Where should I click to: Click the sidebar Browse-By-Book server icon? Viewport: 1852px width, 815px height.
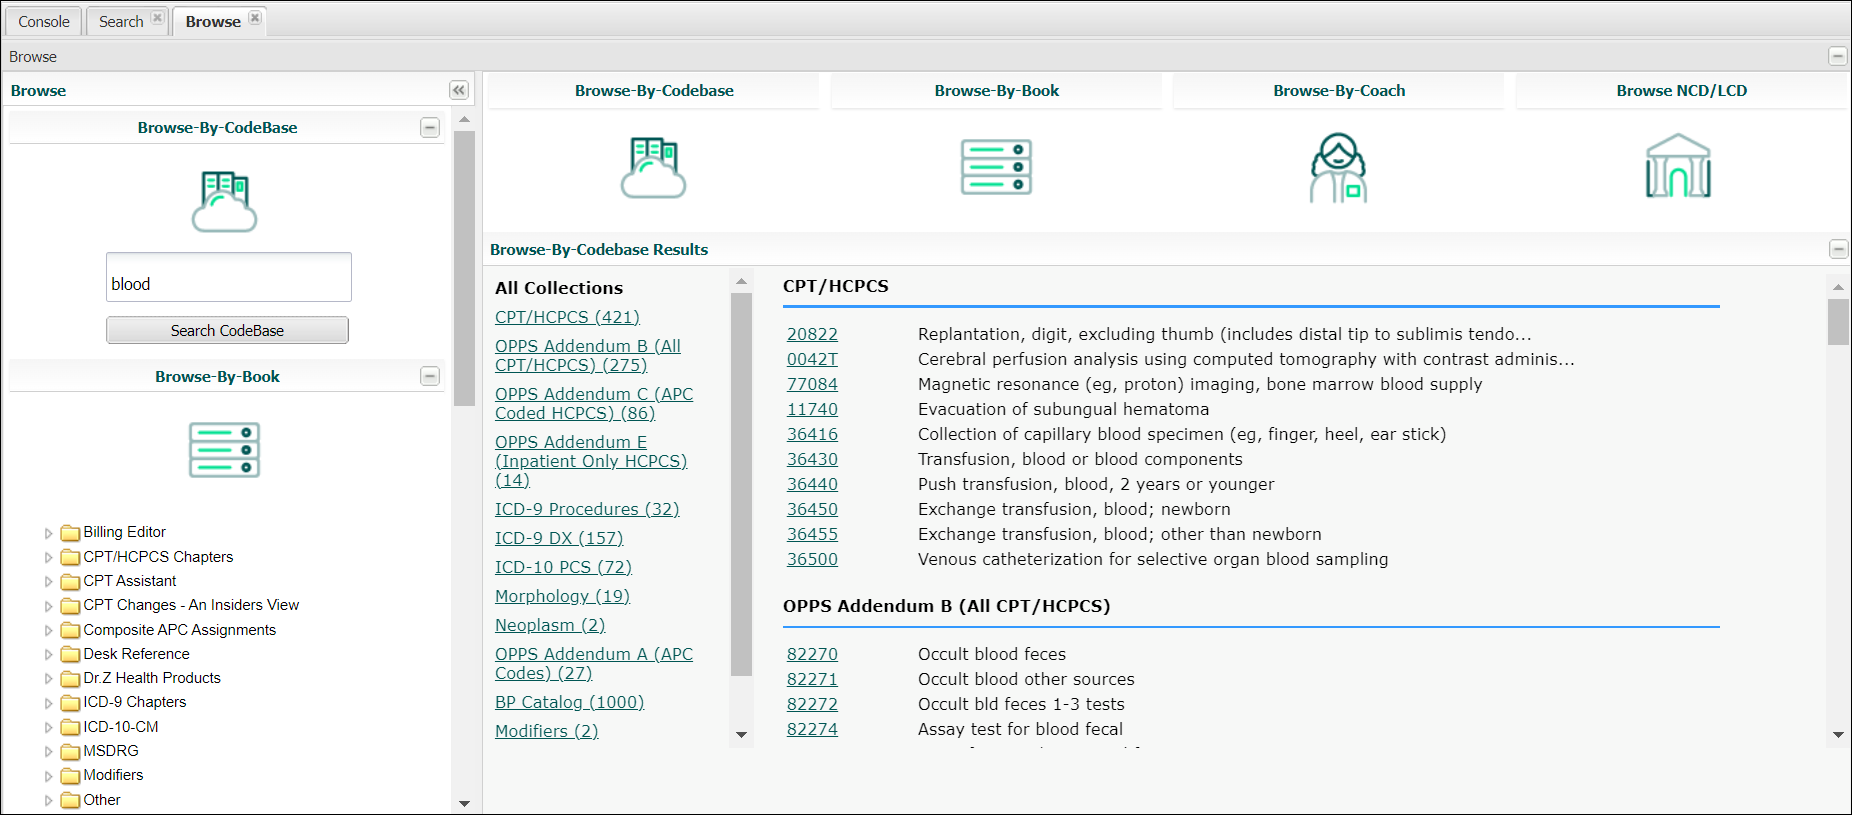pyautogui.click(x=224, y=450)
